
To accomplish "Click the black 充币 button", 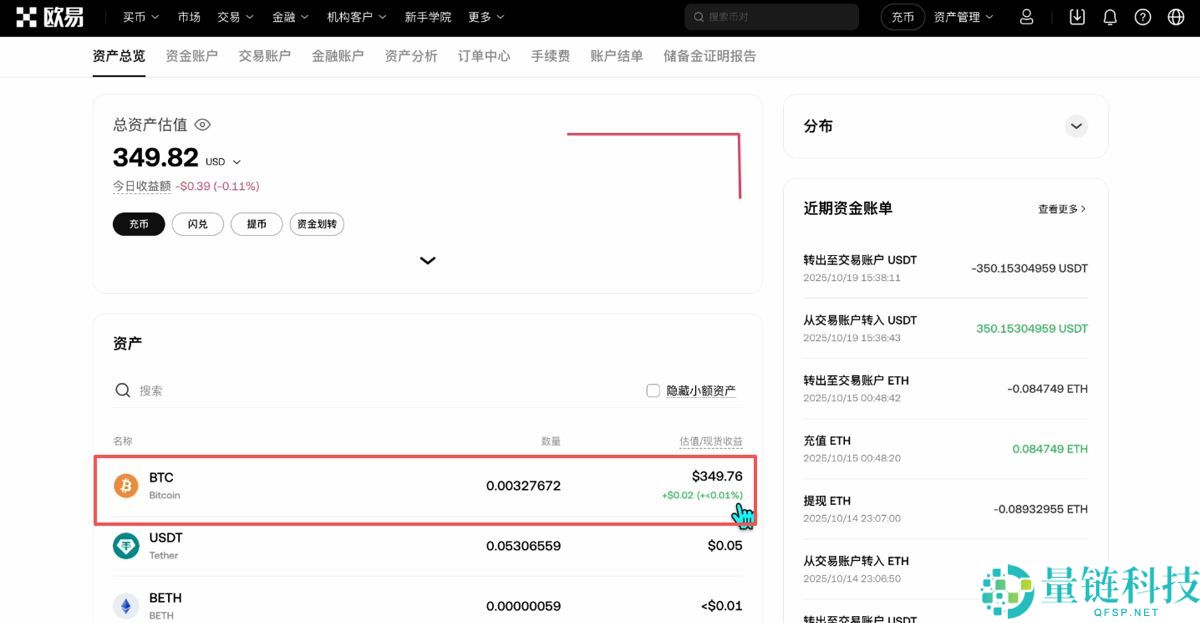I will 138,224.
